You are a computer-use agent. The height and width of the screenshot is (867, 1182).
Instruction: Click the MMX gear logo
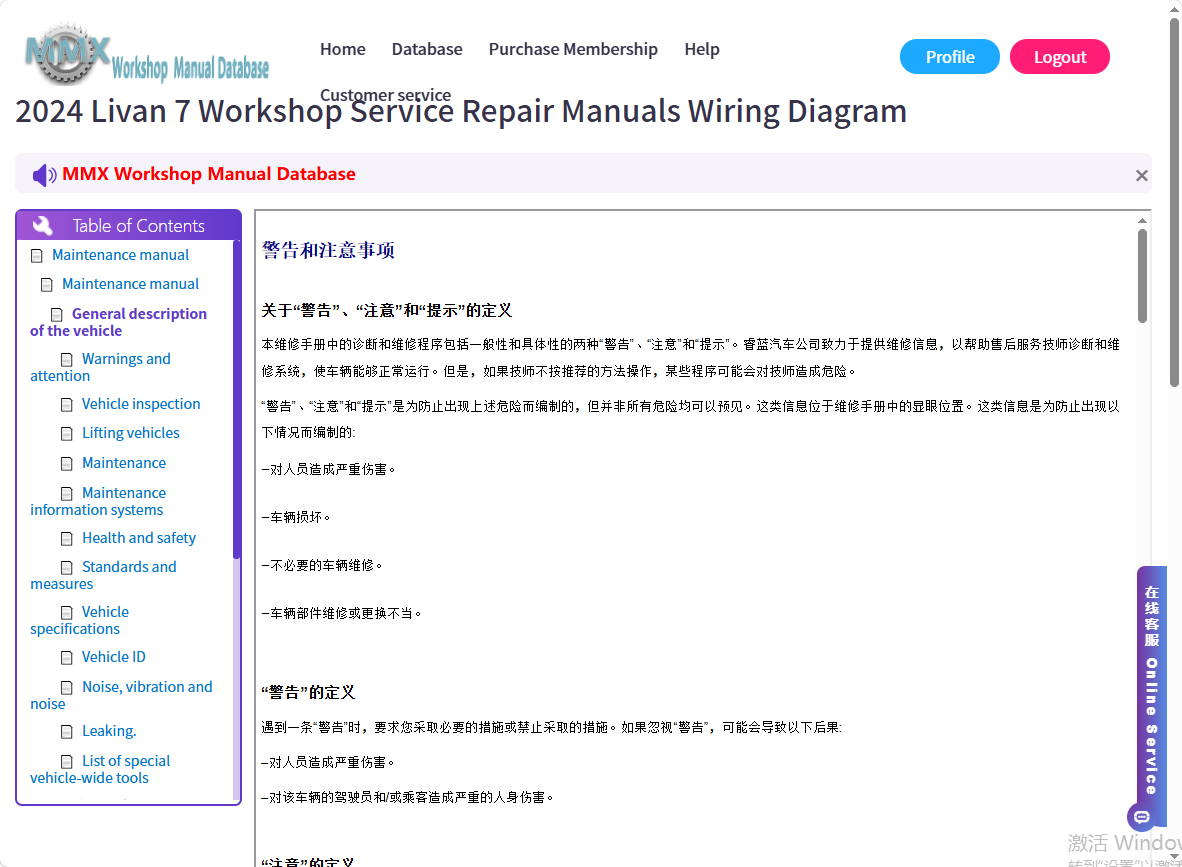pyautogui.click(x=66, y=53)
